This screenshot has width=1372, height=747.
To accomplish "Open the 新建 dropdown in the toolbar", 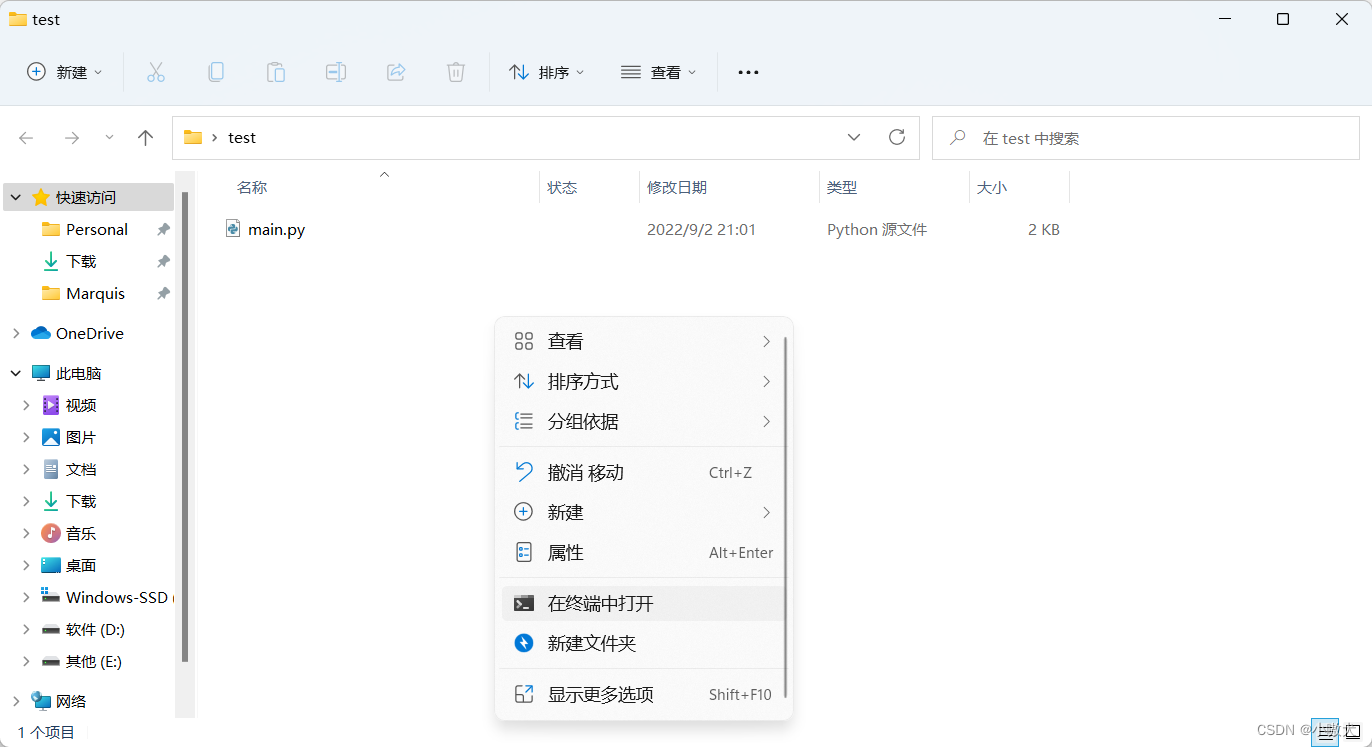I will 64,71.
